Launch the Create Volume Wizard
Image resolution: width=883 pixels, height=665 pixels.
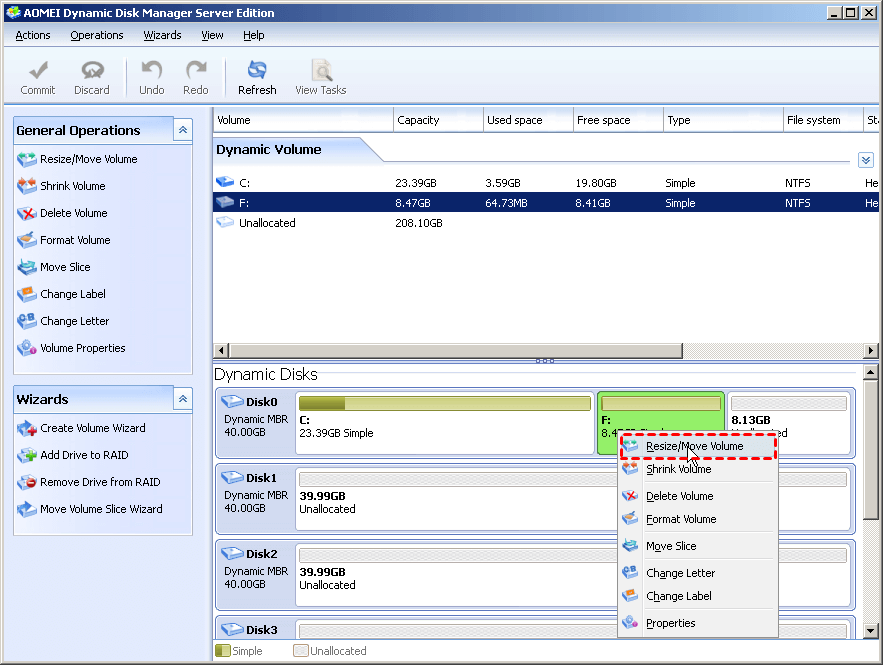(92, 428)
